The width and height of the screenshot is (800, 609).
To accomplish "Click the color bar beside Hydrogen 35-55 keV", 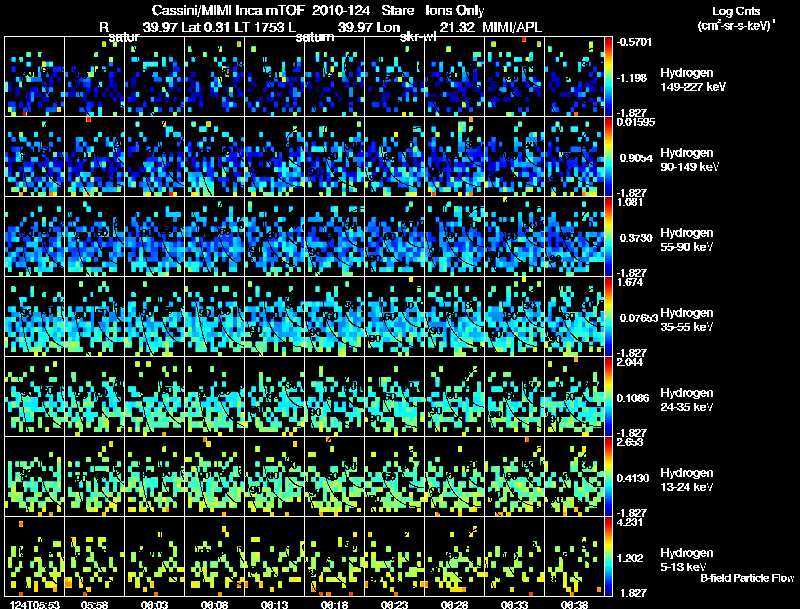I will coord(608,317).
